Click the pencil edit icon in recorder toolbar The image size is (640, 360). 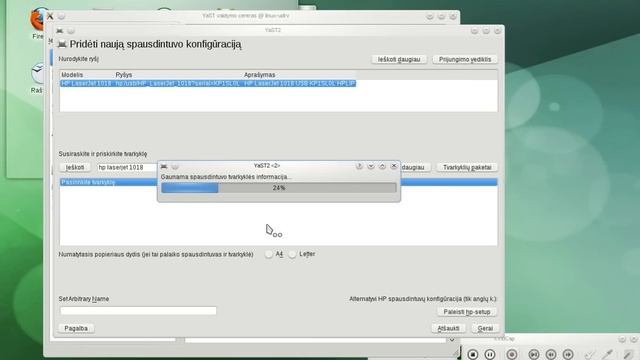point(628,354)
